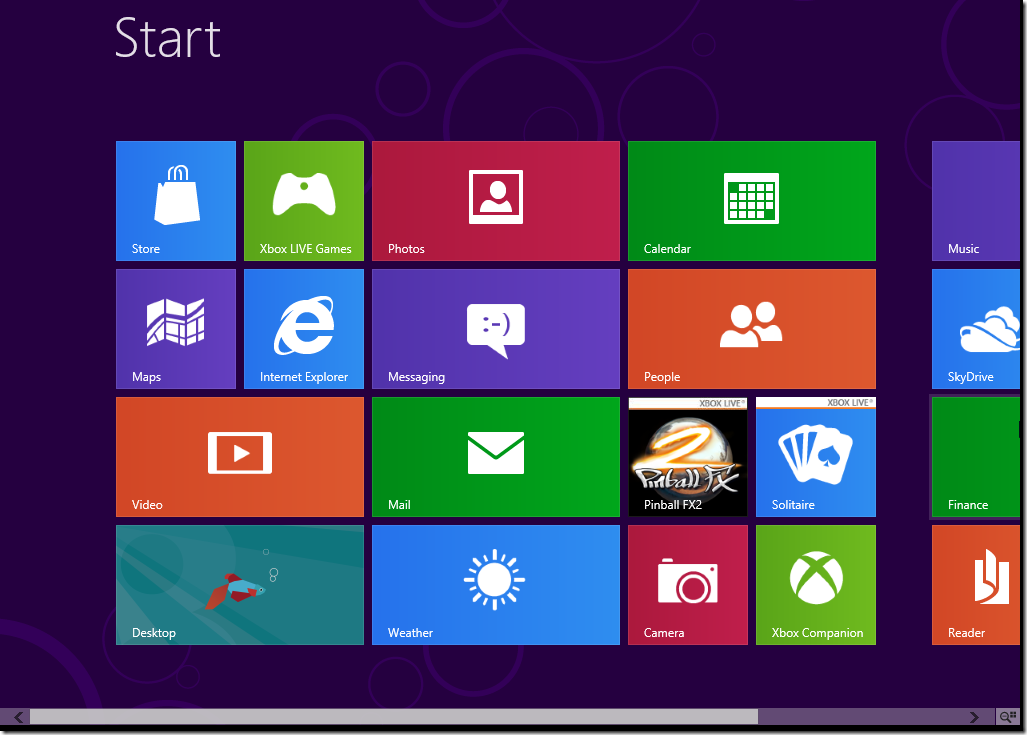Launch the Maps tile

pos(176,329)
